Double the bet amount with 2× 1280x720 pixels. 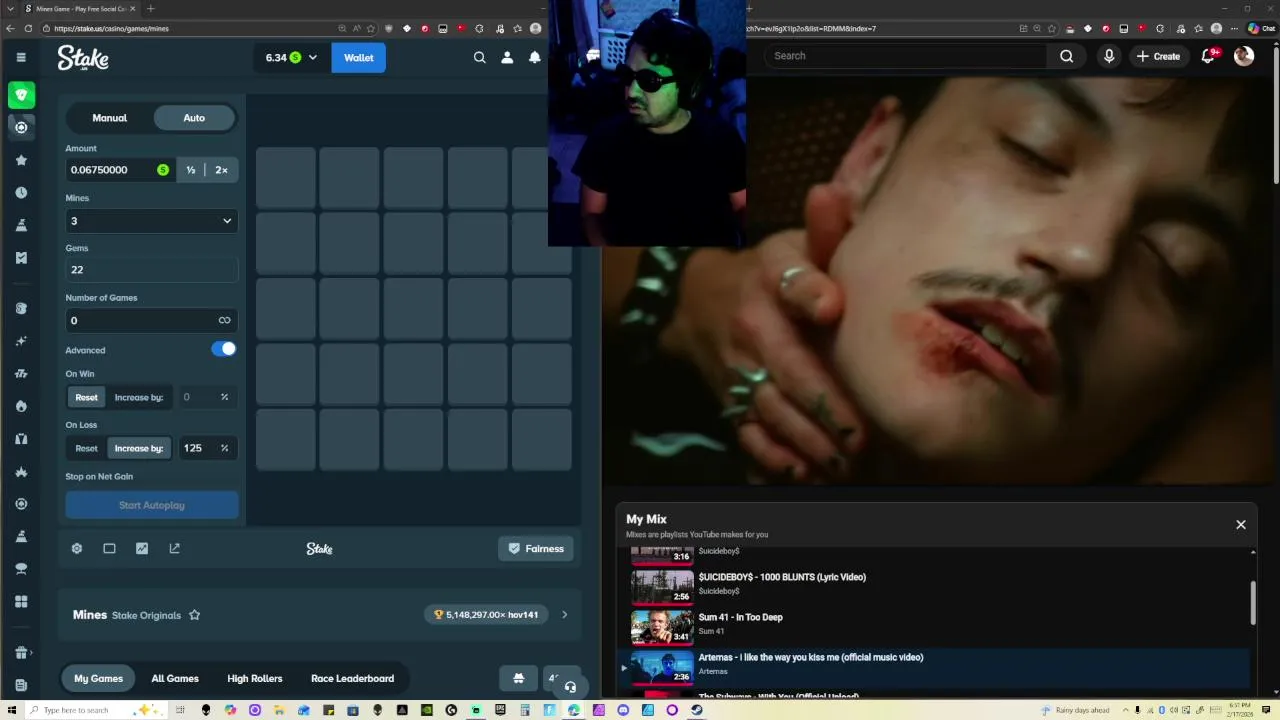221,170
